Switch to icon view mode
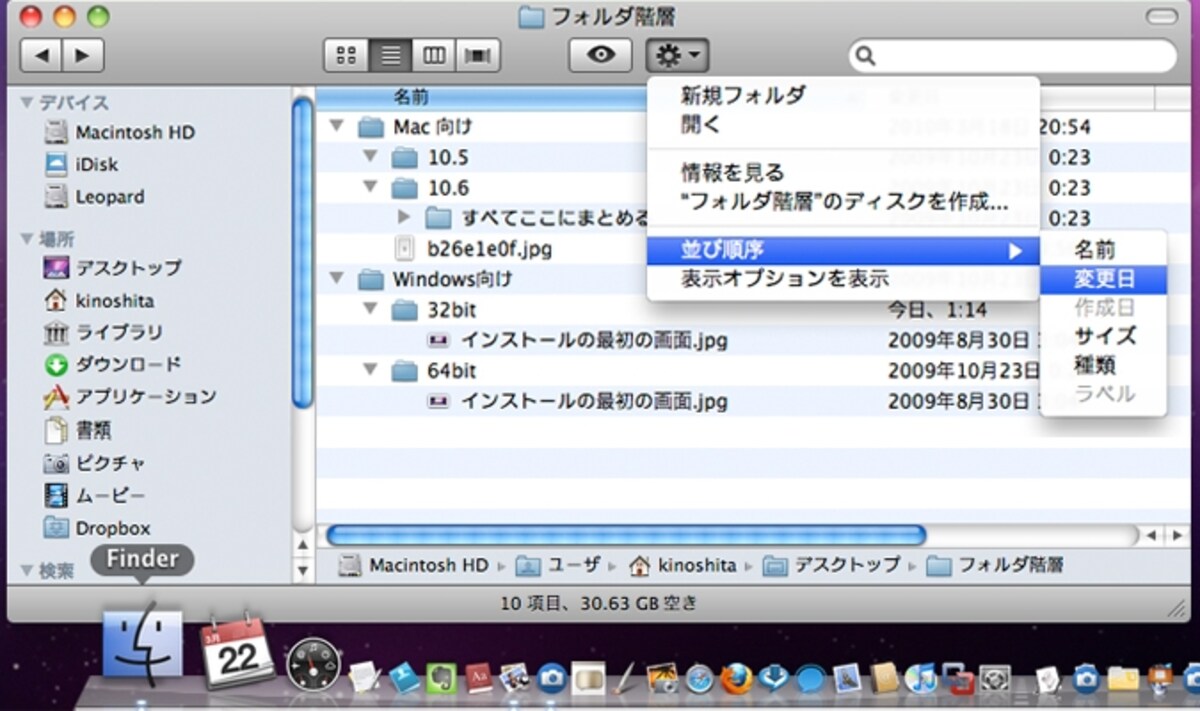 pos(347,55)
